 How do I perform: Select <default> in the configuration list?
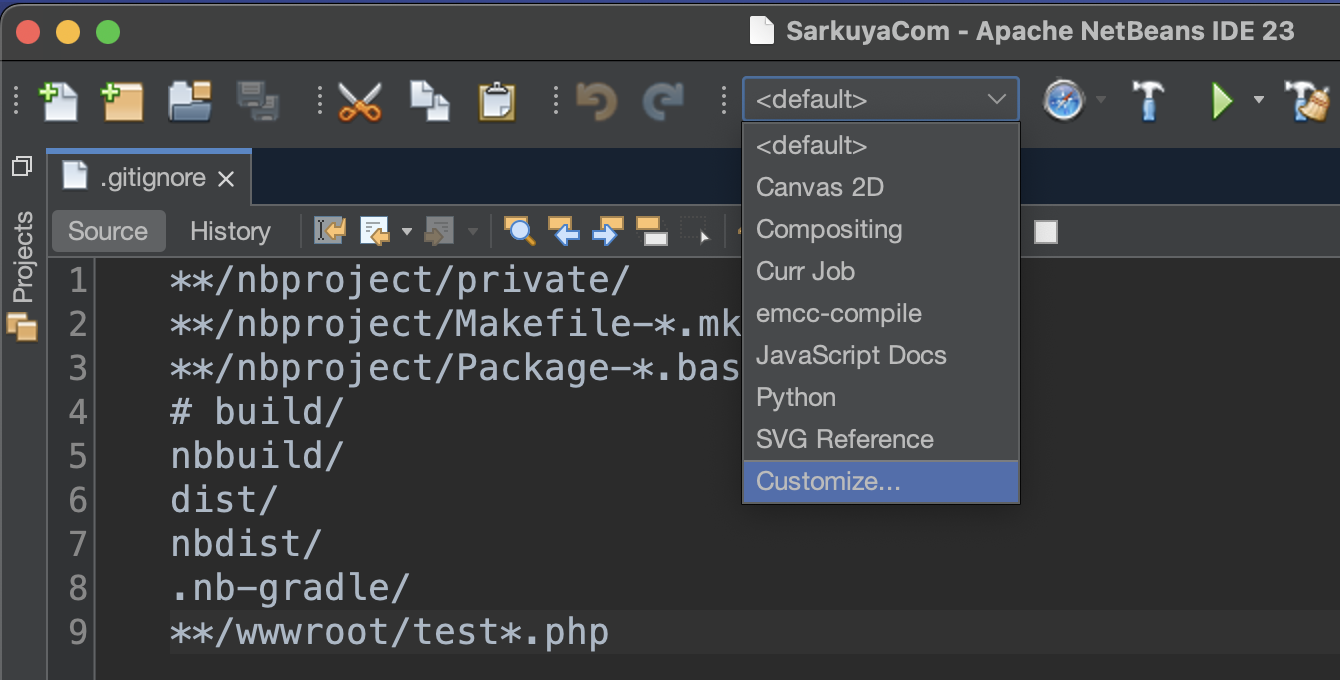[x=881, y=145]
